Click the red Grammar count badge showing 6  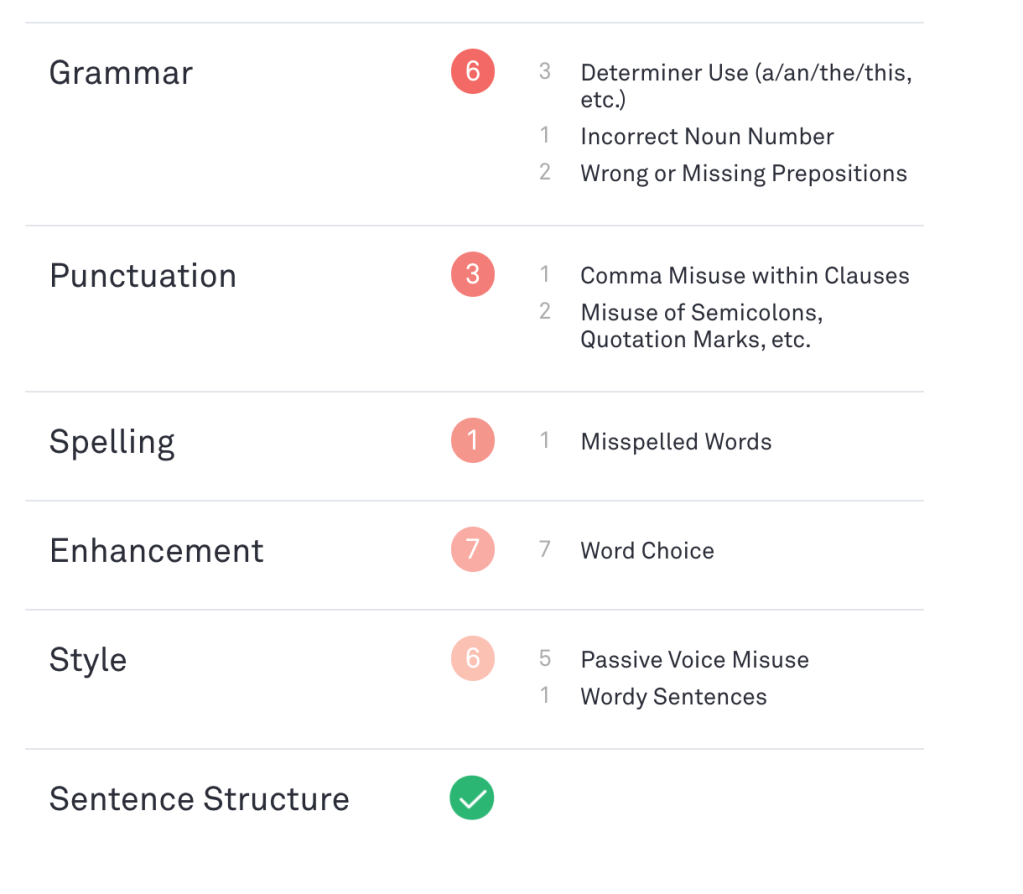click(x=473, y=73)
